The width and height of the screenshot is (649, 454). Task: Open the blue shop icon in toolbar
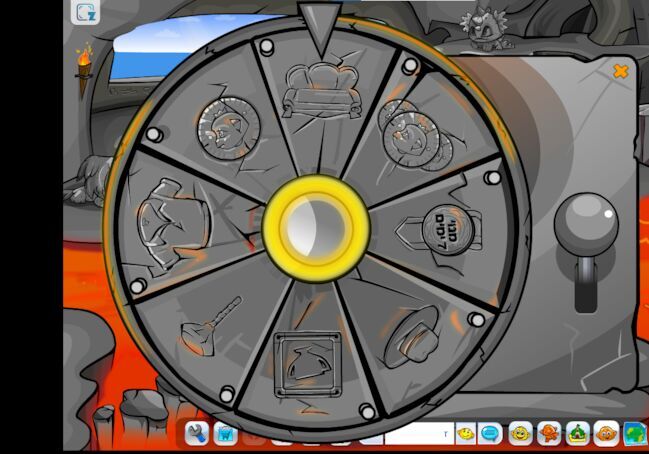(x=226, y=433)
